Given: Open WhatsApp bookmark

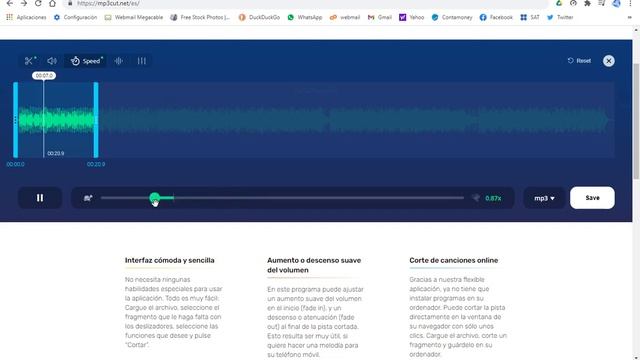Looking at the screenshot, I should point(305,17).
